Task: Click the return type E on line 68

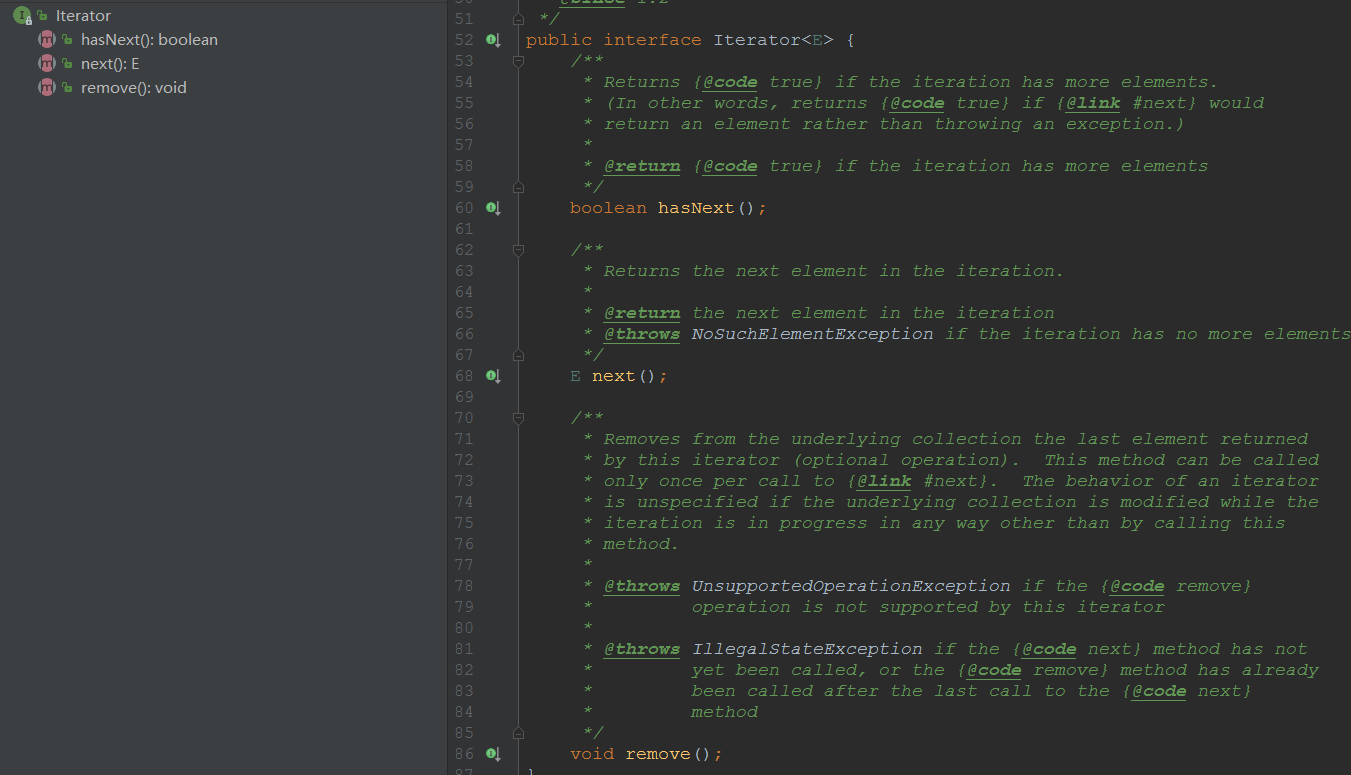Action: pos(575,376)
